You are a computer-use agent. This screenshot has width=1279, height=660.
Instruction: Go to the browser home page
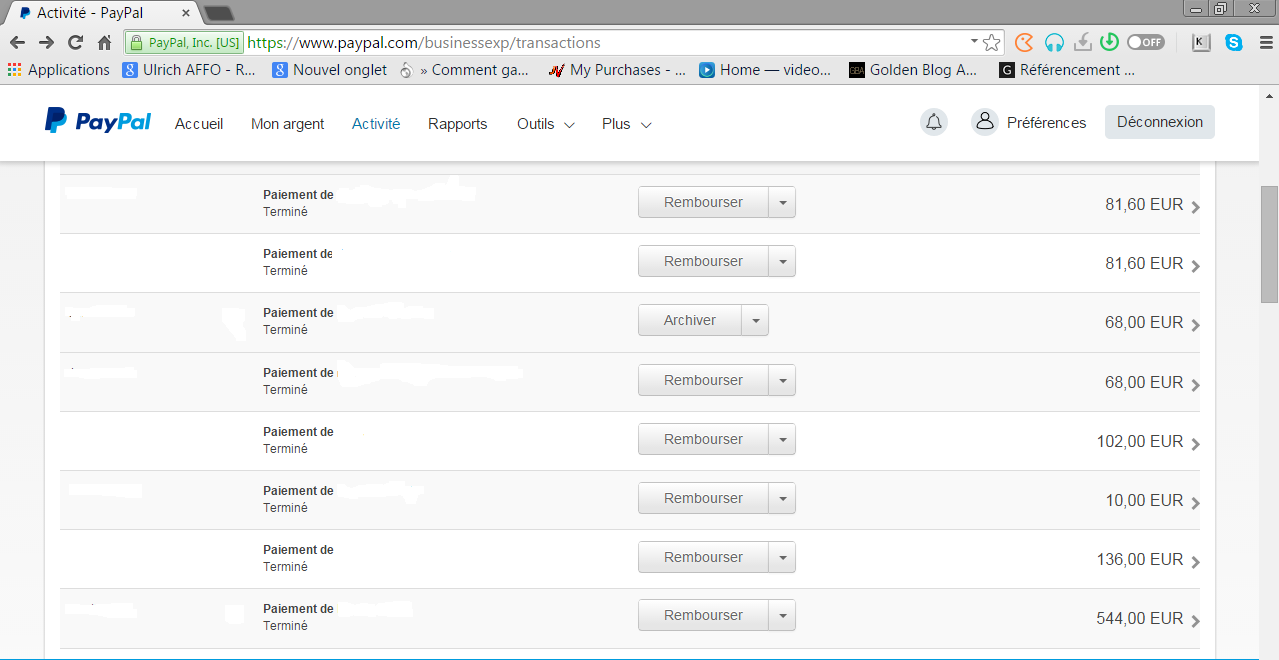coord(104,43)
